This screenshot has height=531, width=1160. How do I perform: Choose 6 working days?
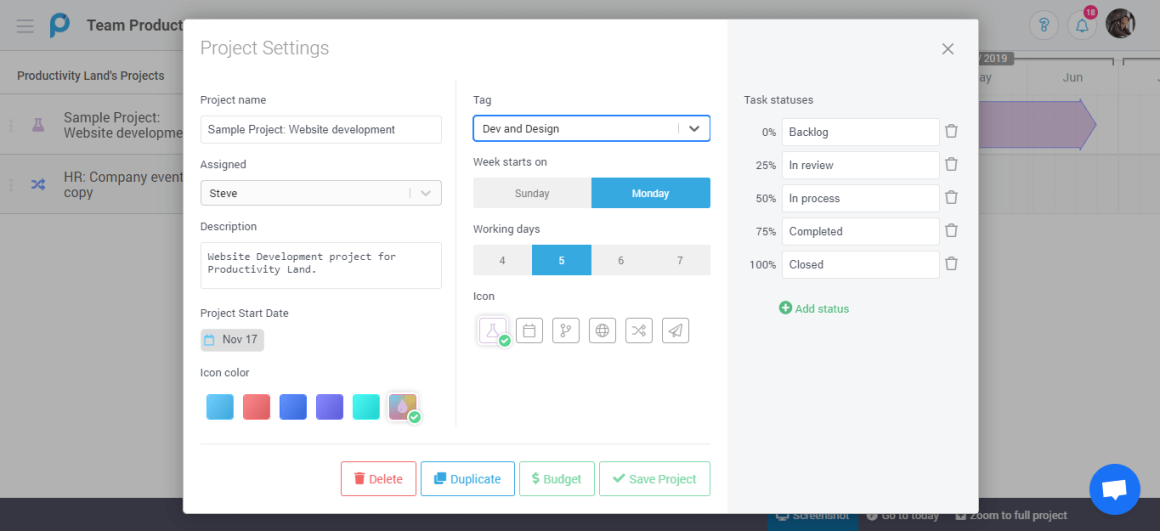[x=621, y=260]
